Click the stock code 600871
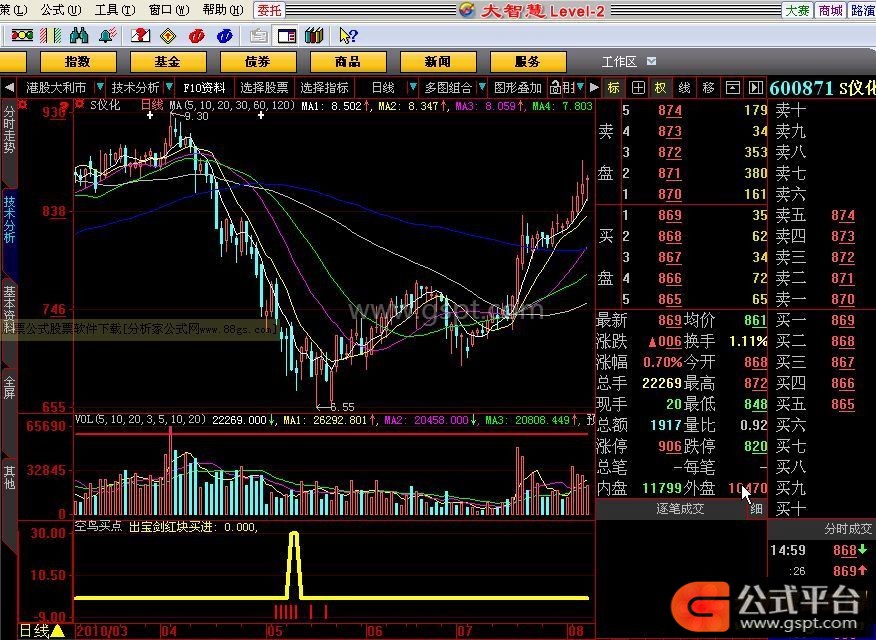 click(801, 88)
